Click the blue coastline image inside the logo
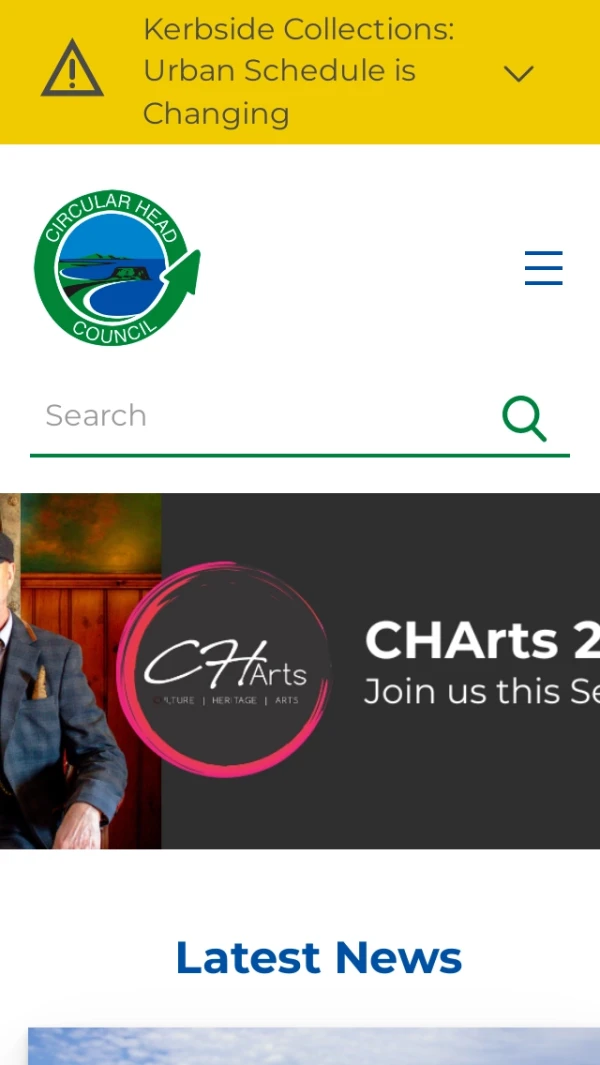Screen dimensions: 600x1065 pos(109,268)
